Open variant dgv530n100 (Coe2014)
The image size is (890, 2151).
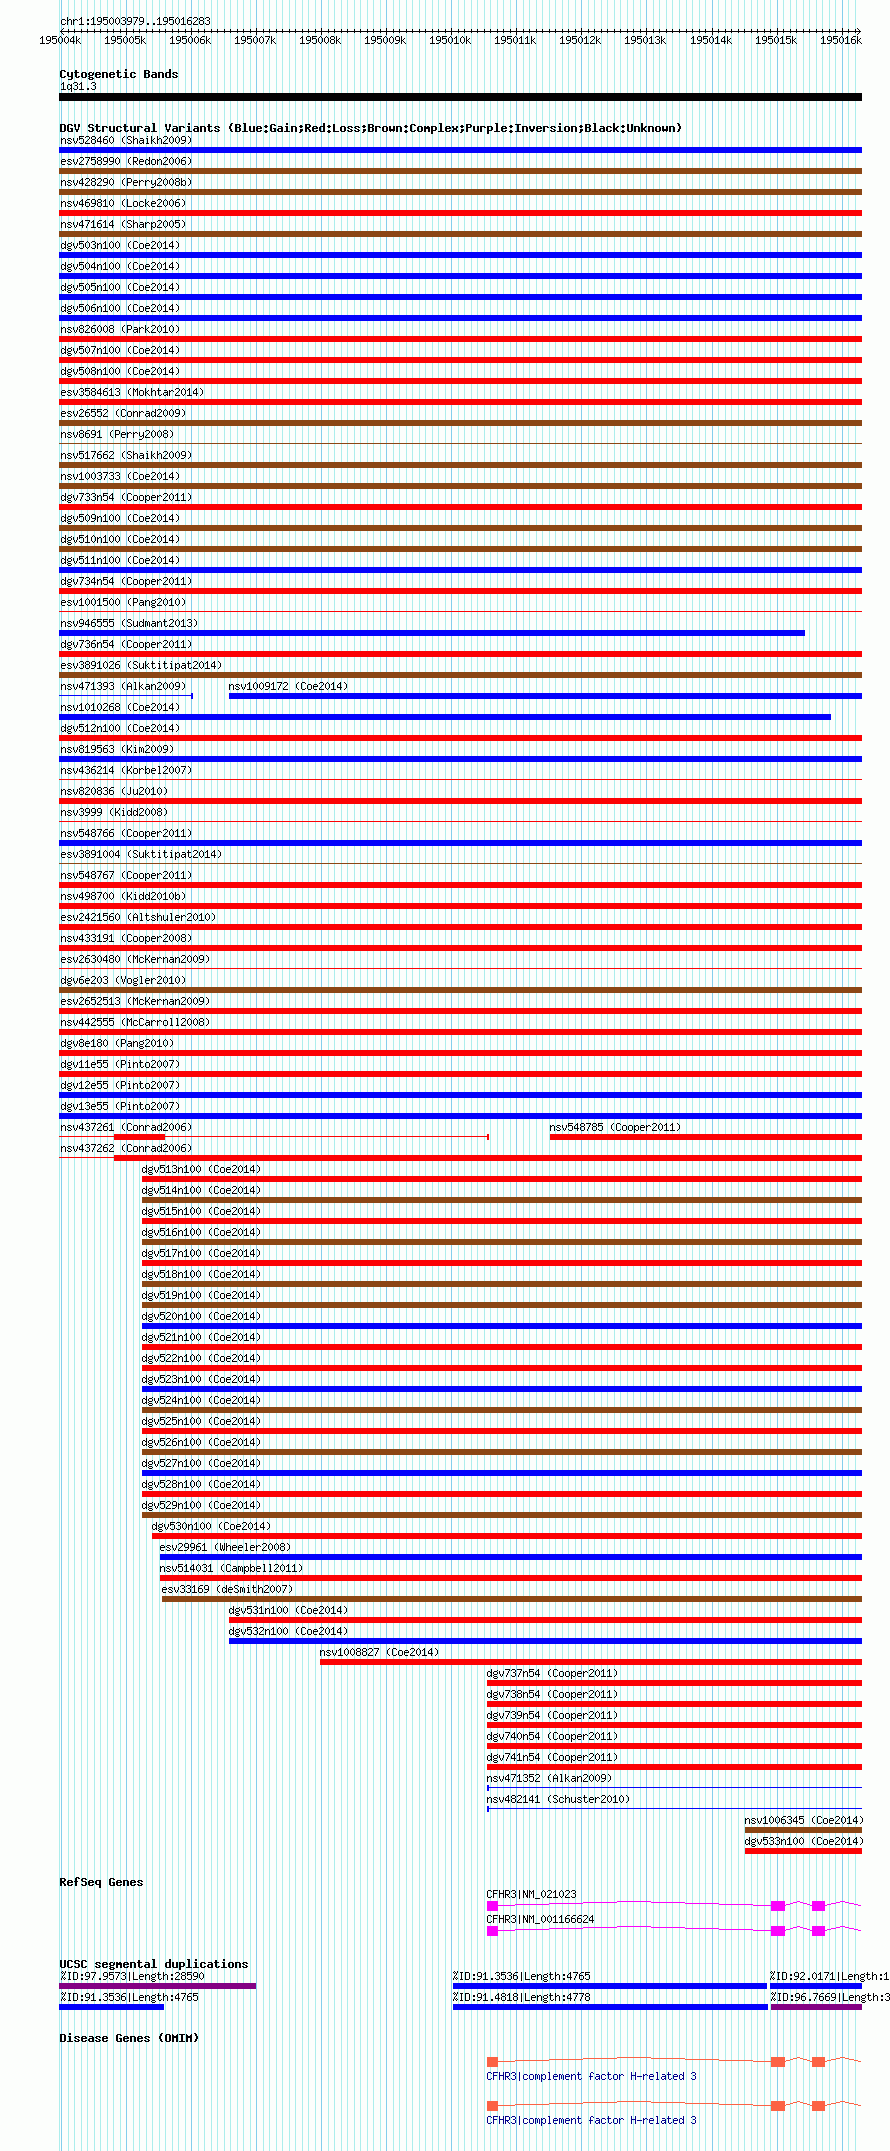[x=210, y=1526]
